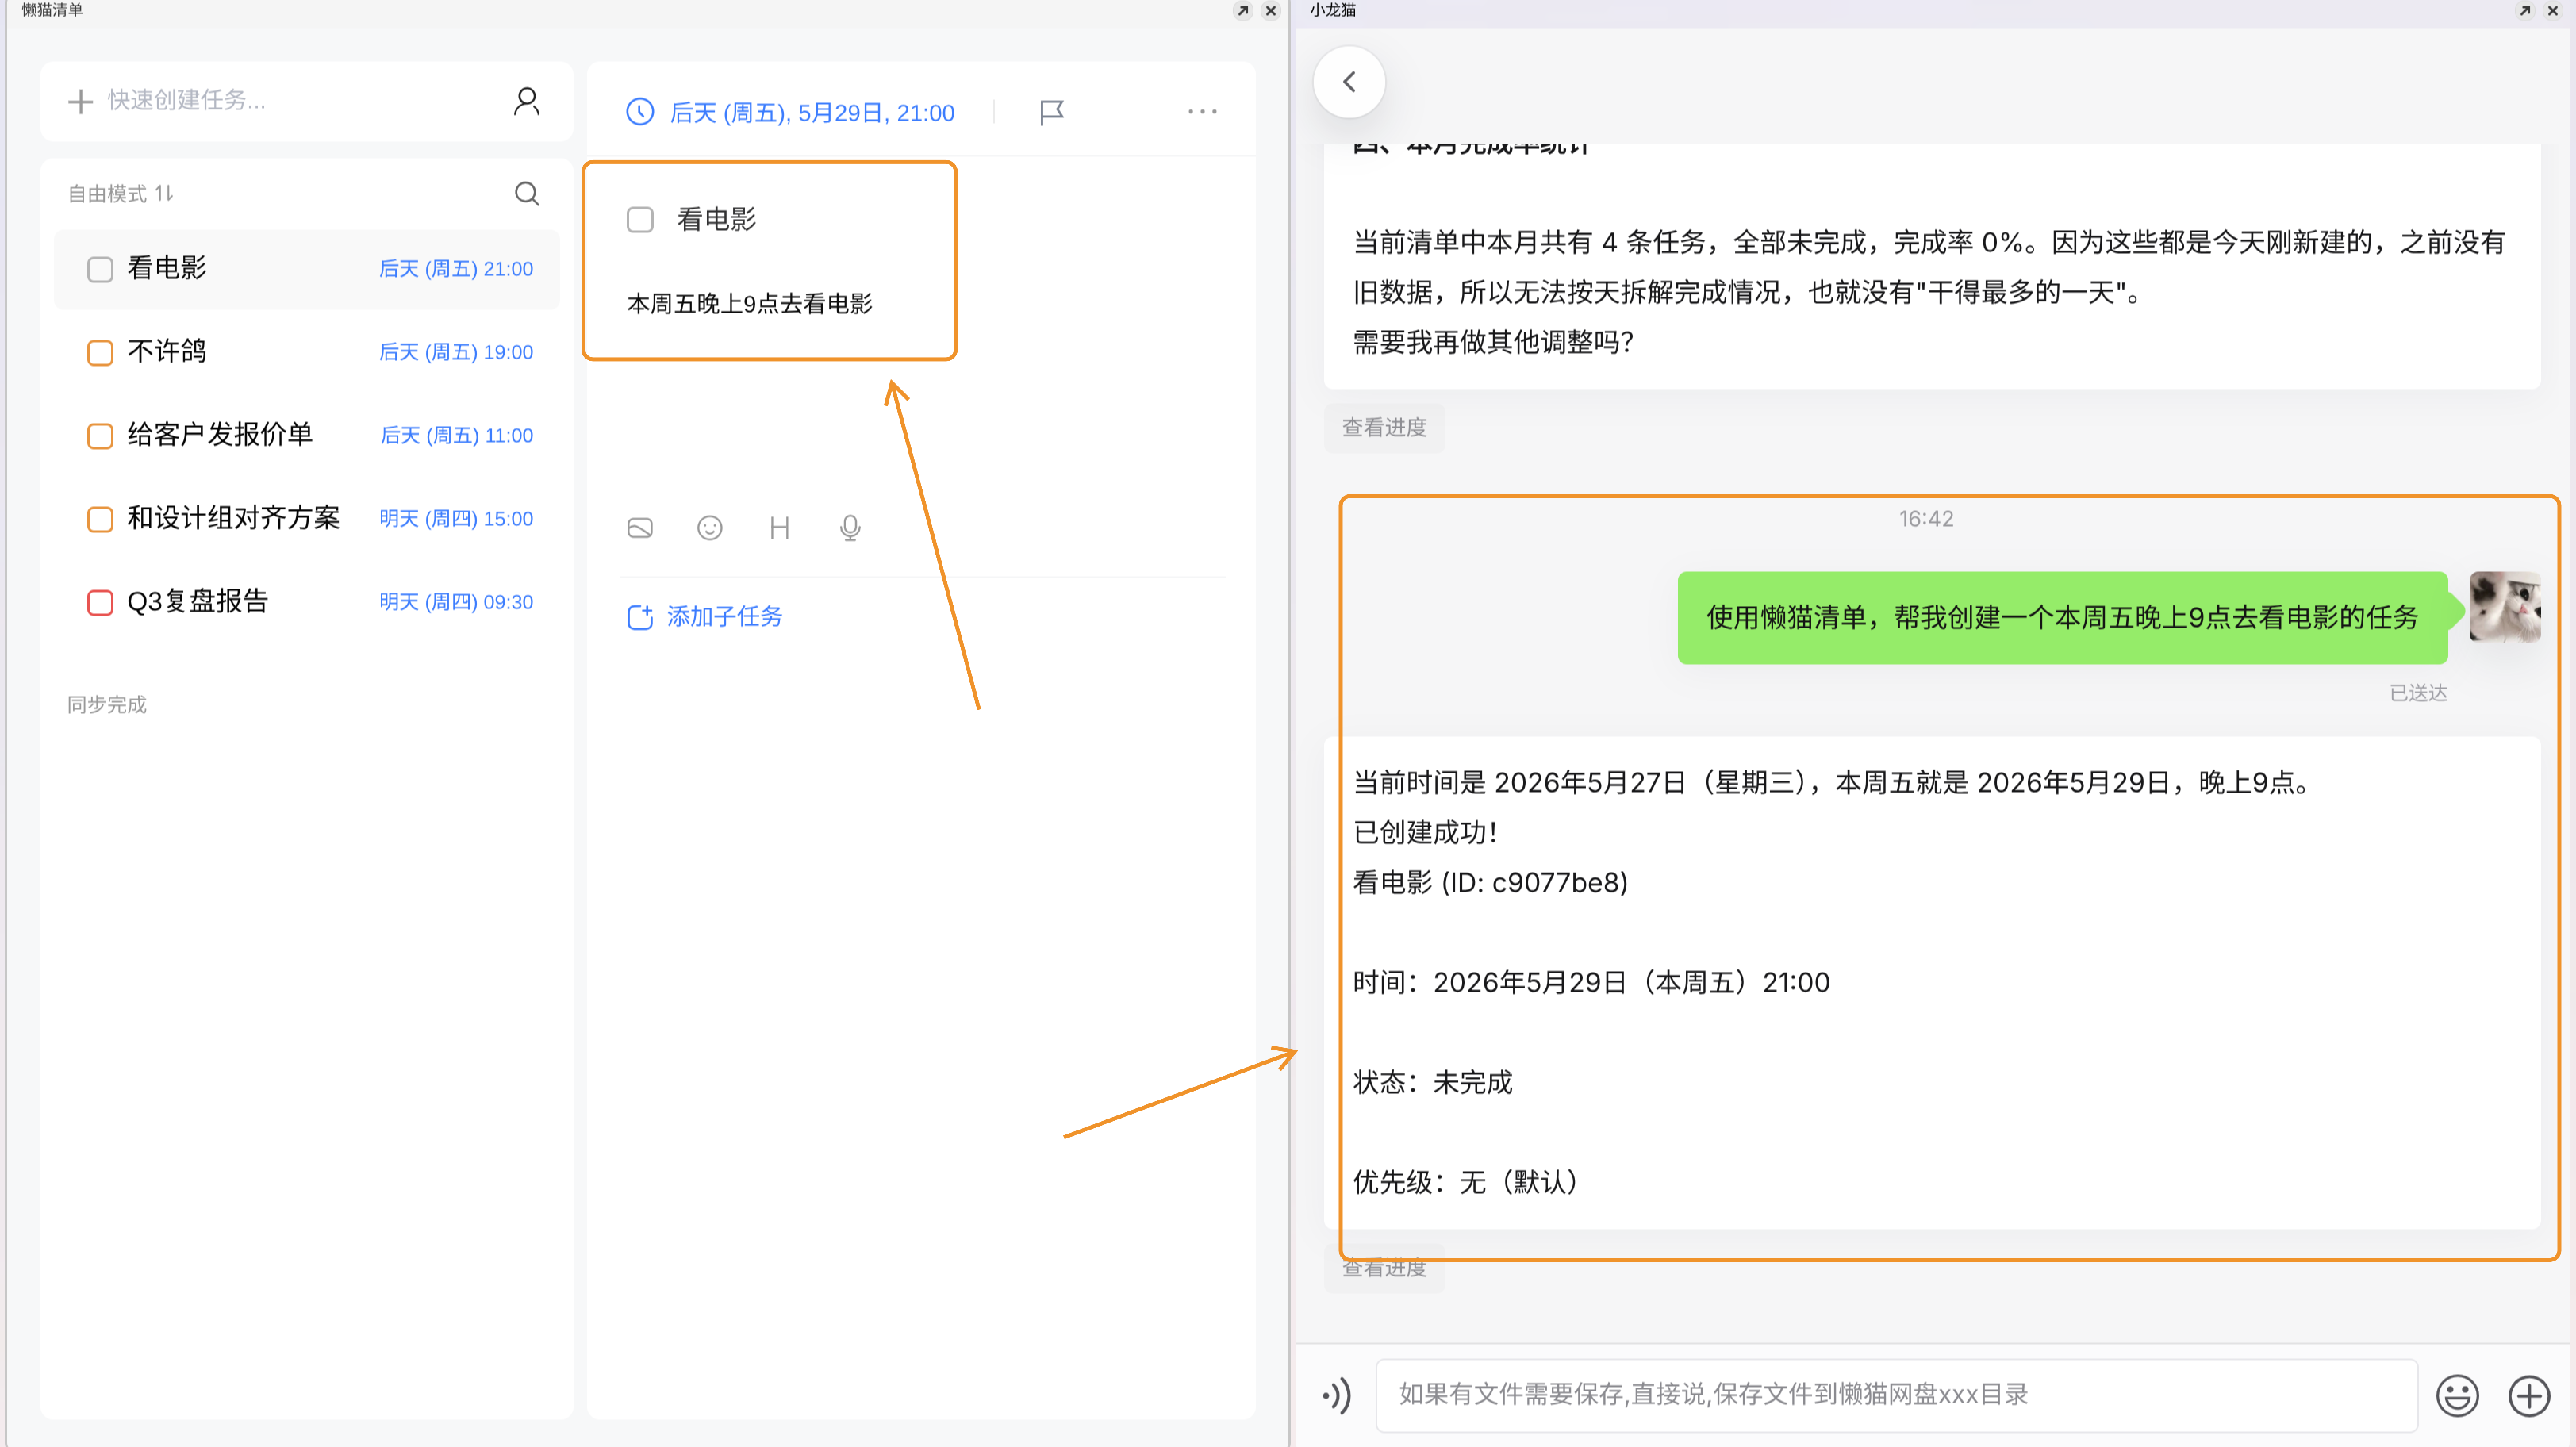Click the 看电影 title in task list
The image size is (2576, 1447).
(x=167, y=268)
